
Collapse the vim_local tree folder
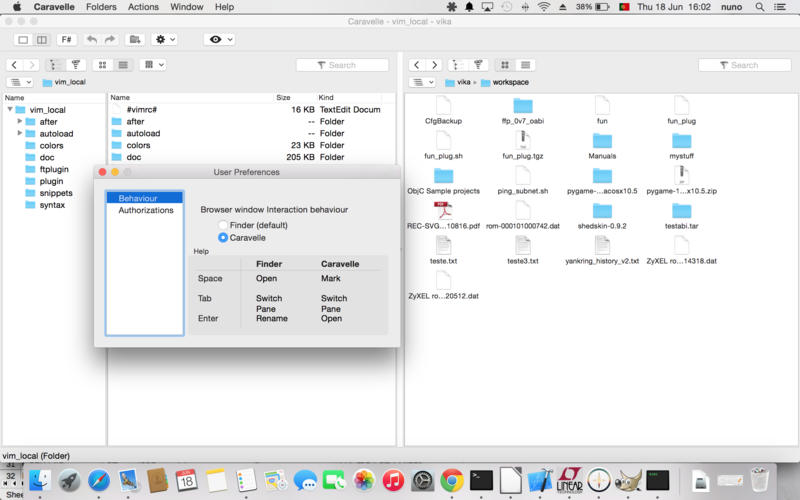9,110
